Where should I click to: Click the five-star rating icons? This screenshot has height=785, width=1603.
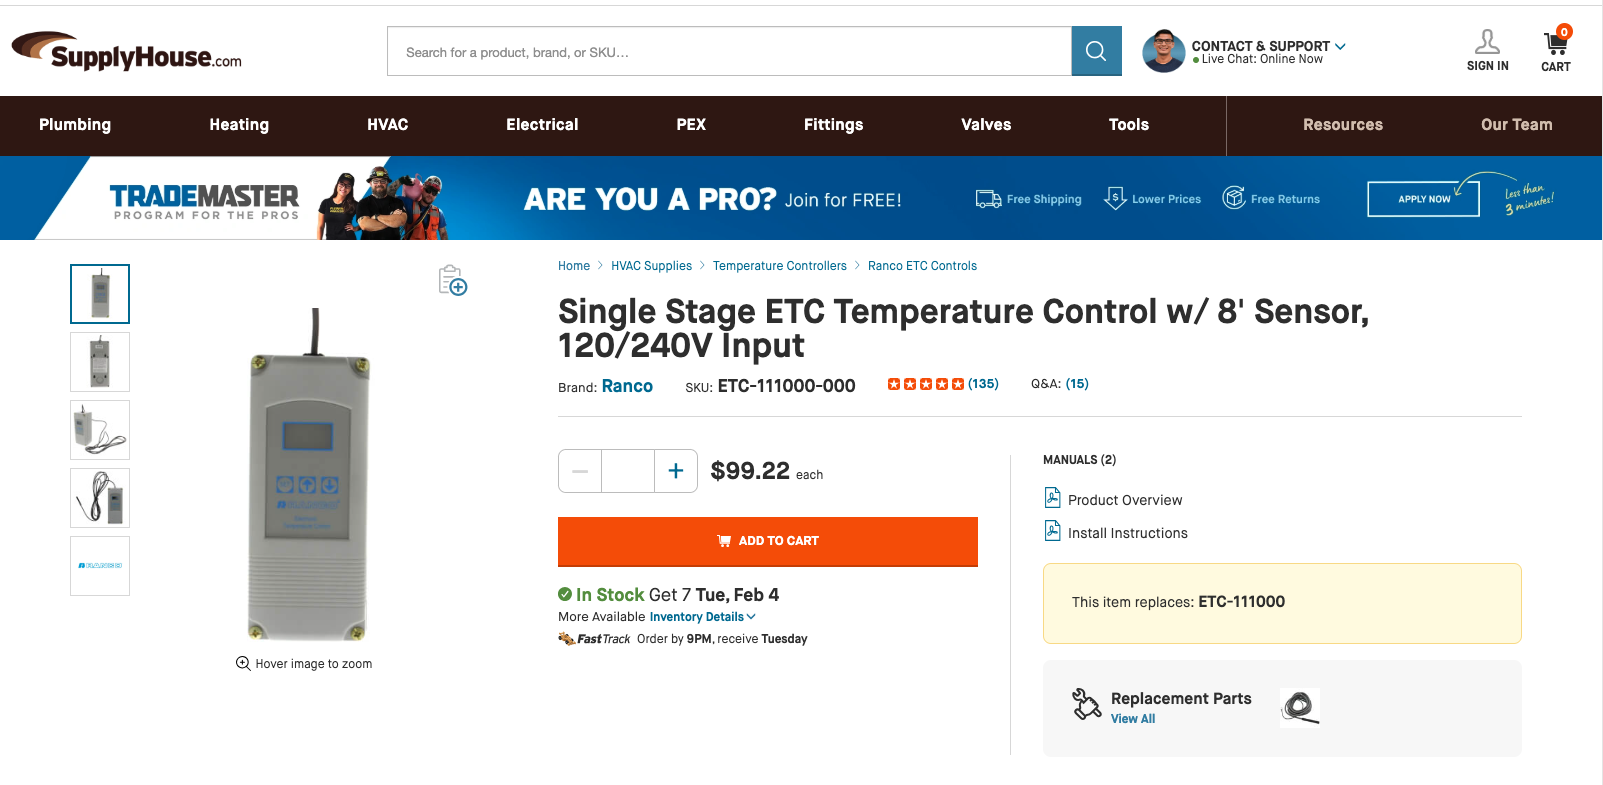pos(926,384)
